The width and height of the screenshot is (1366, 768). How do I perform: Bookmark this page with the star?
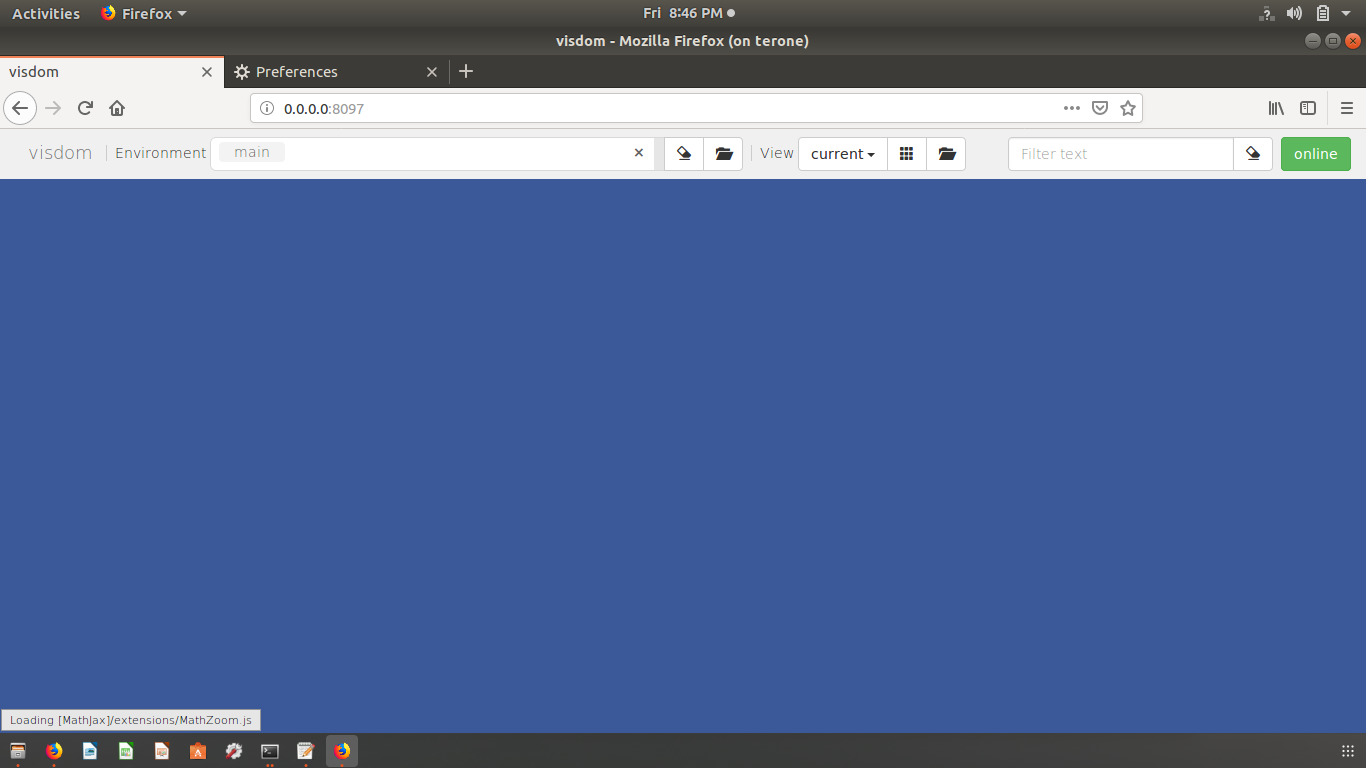click(1128, 108)
